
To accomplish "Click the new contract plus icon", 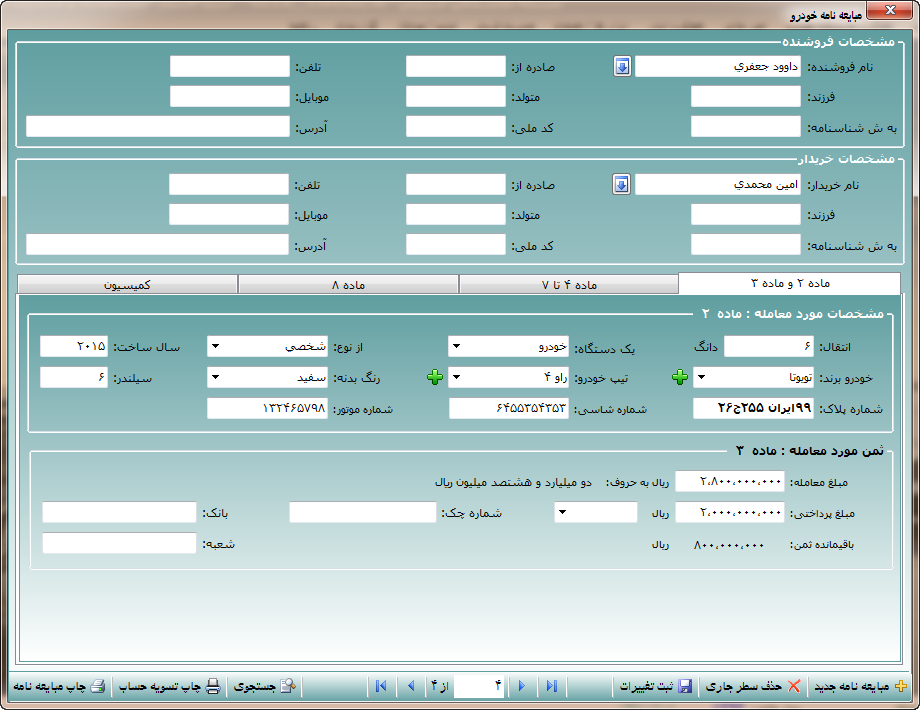I will 900,687.
